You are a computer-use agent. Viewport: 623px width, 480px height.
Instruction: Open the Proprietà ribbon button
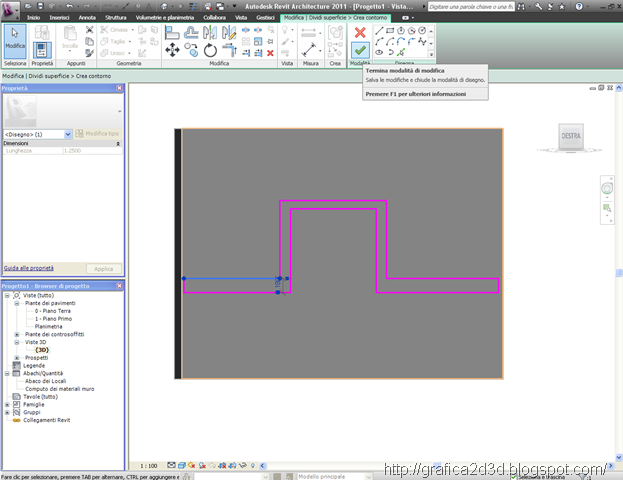[x=43, y=43]
